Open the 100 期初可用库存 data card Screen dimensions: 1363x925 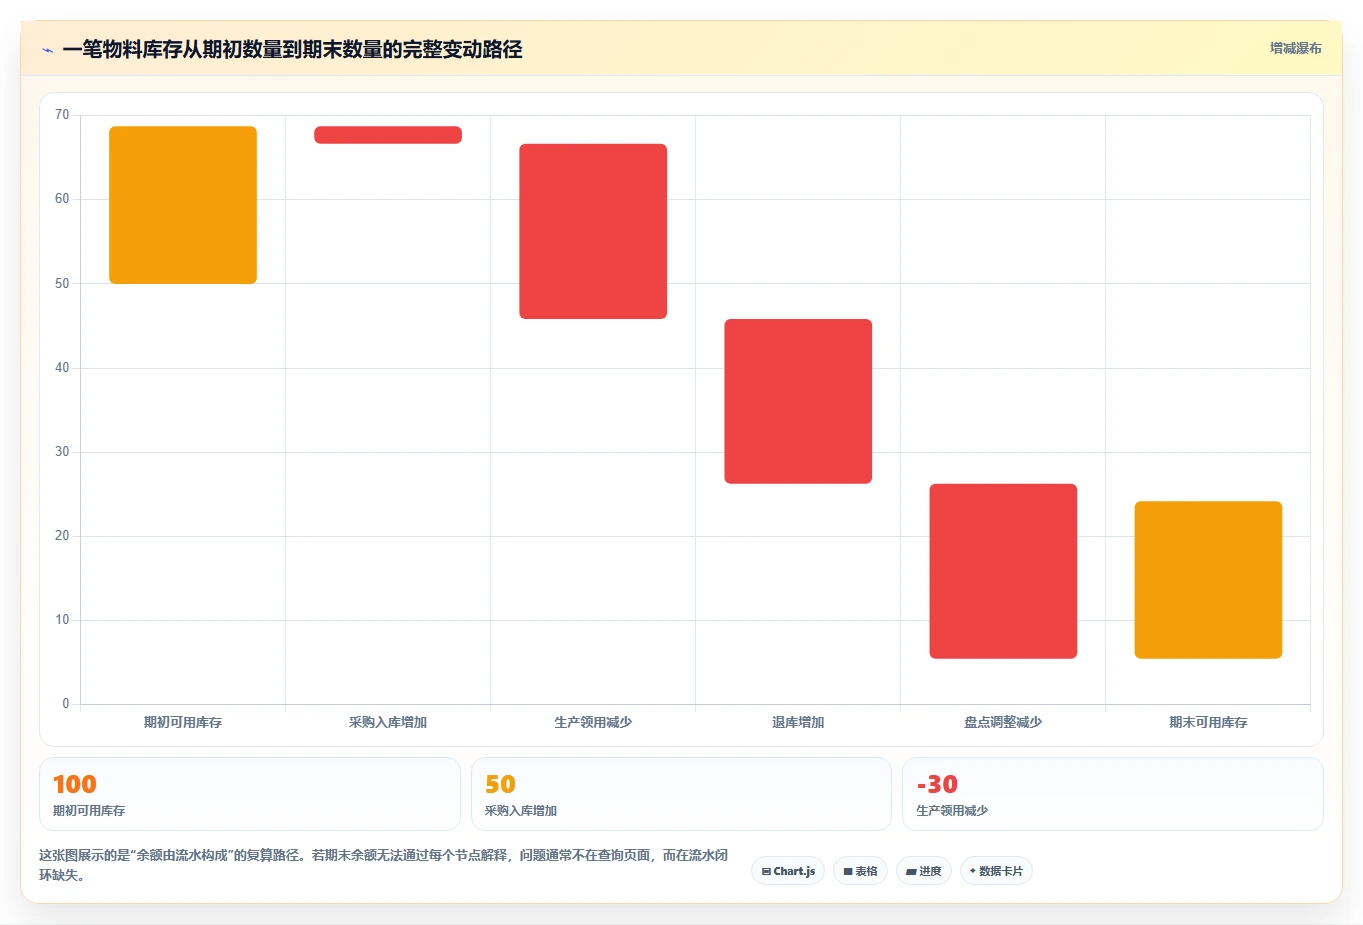click(250, 794)
